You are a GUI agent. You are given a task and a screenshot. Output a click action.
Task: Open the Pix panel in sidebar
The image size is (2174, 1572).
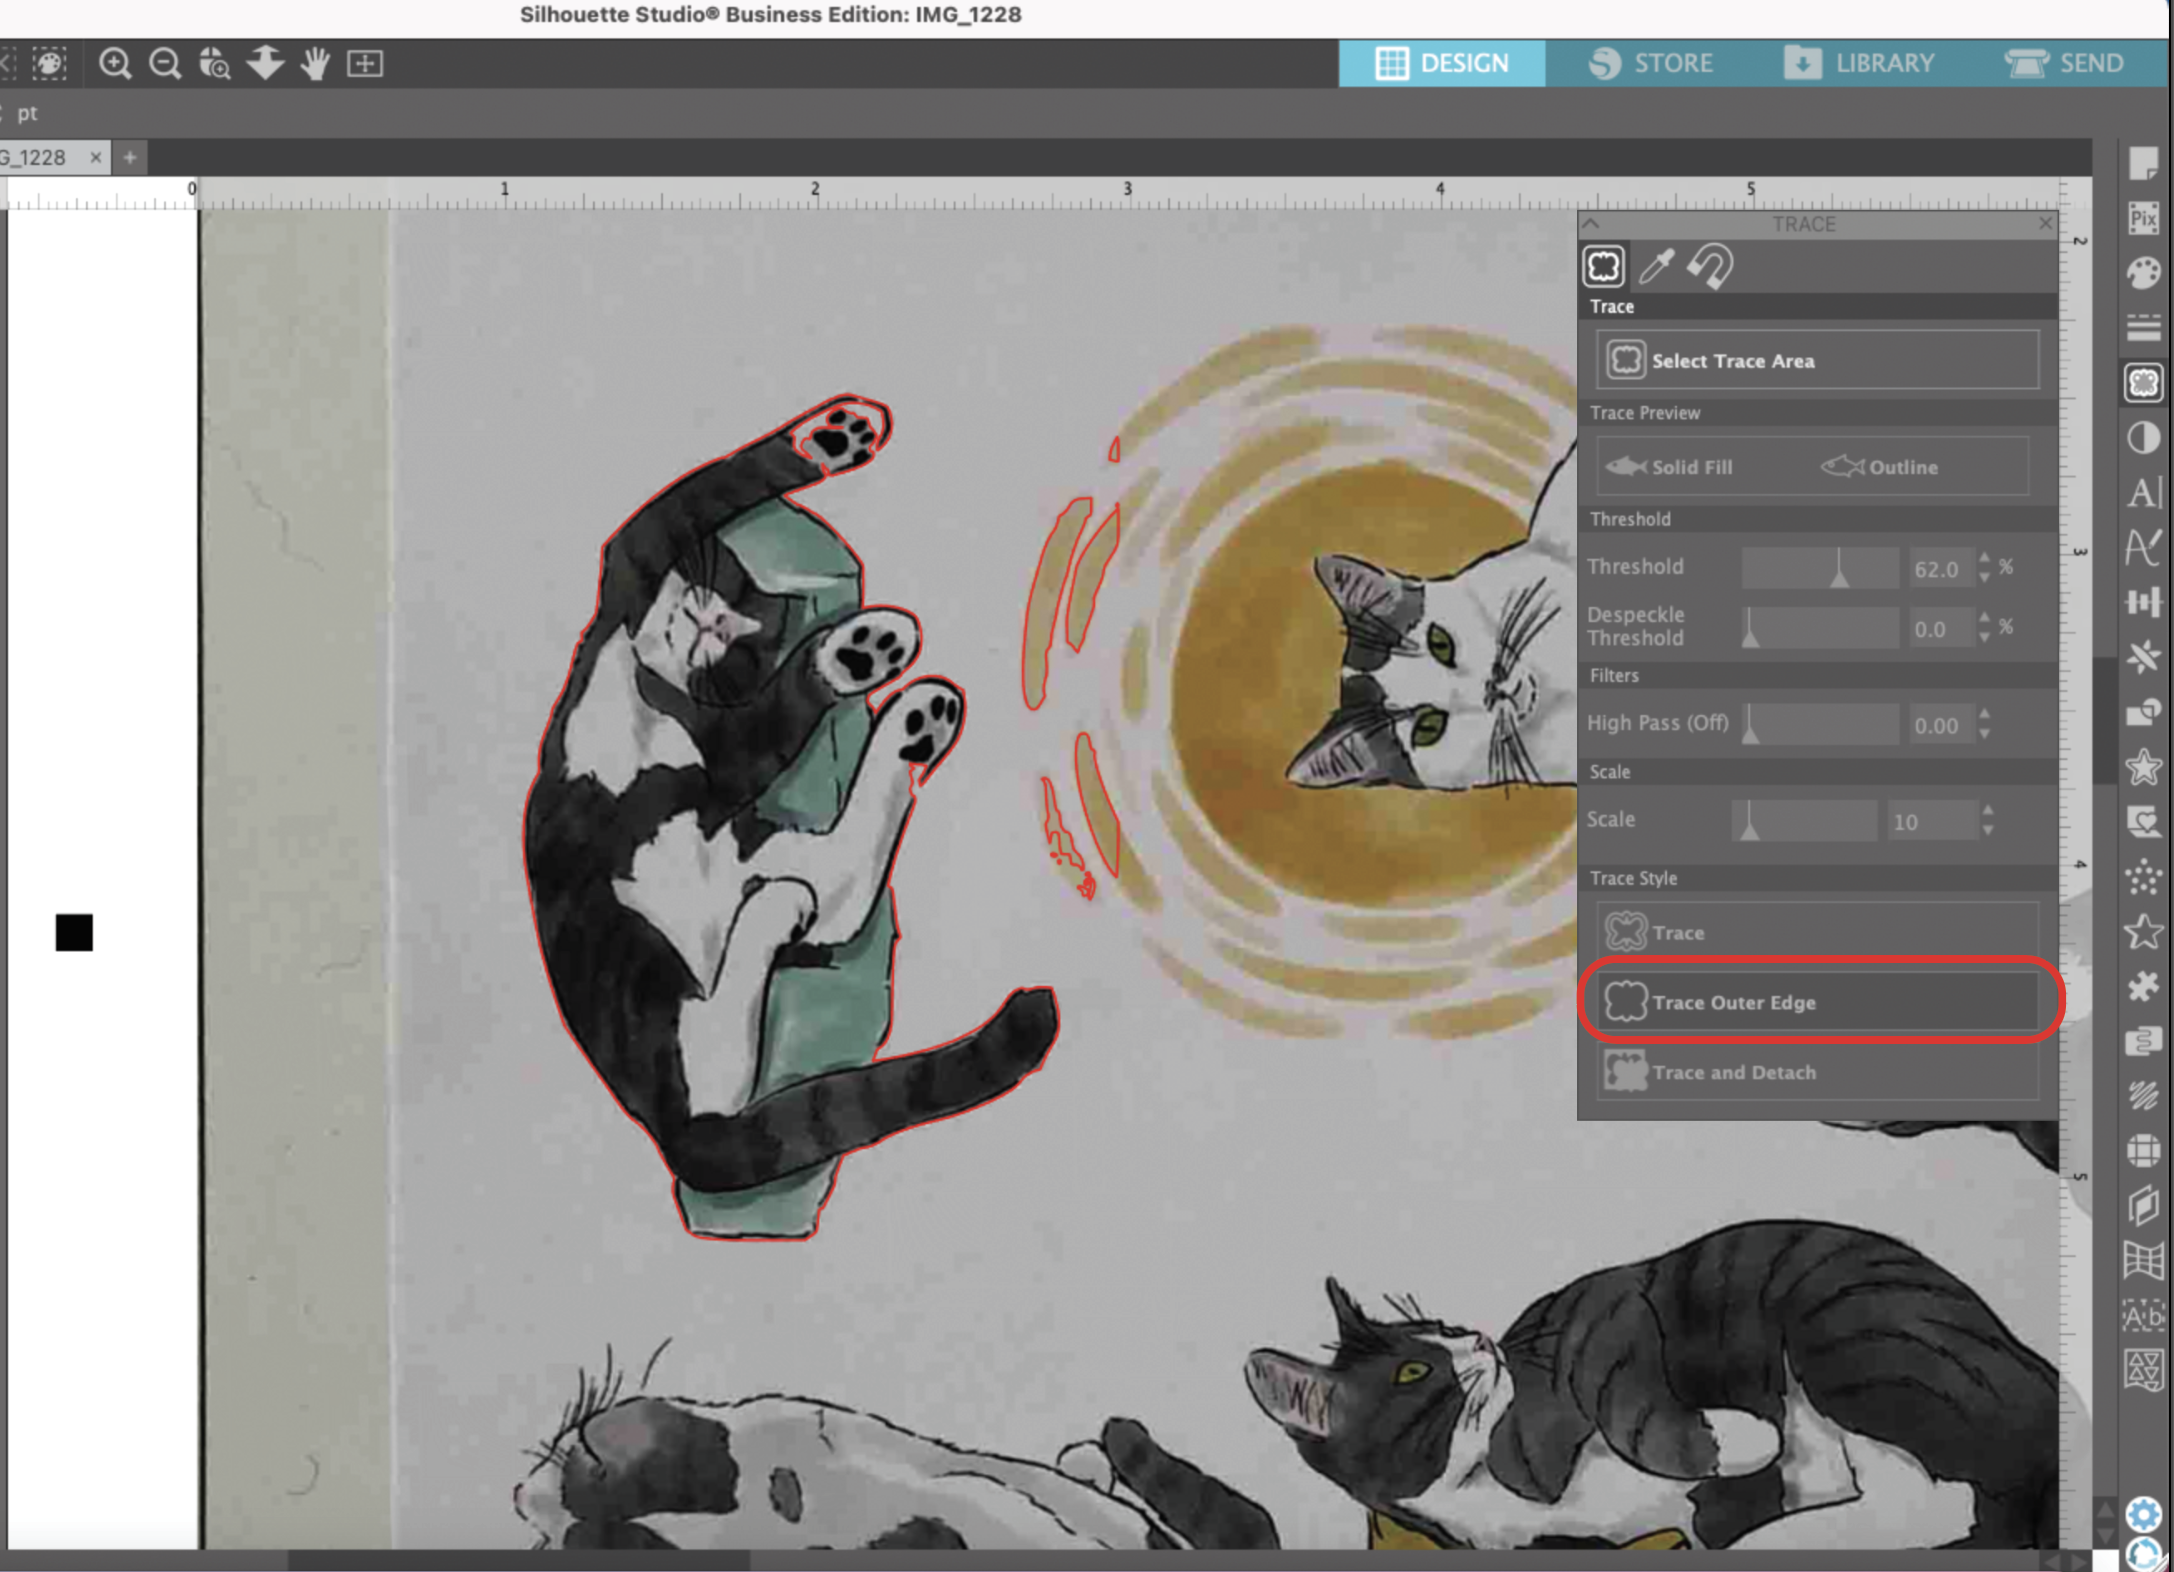(x=2143, y=218)
